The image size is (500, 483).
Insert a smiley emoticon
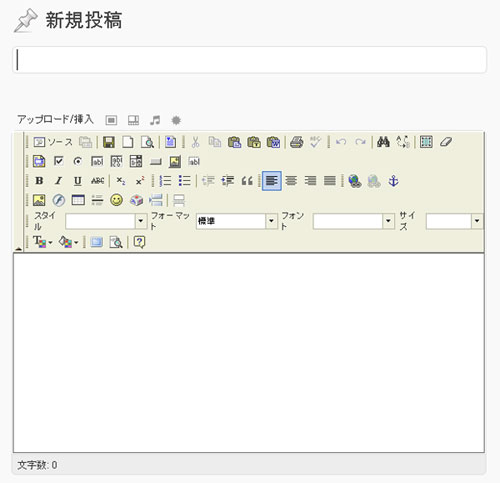click(x=116, y=200)
